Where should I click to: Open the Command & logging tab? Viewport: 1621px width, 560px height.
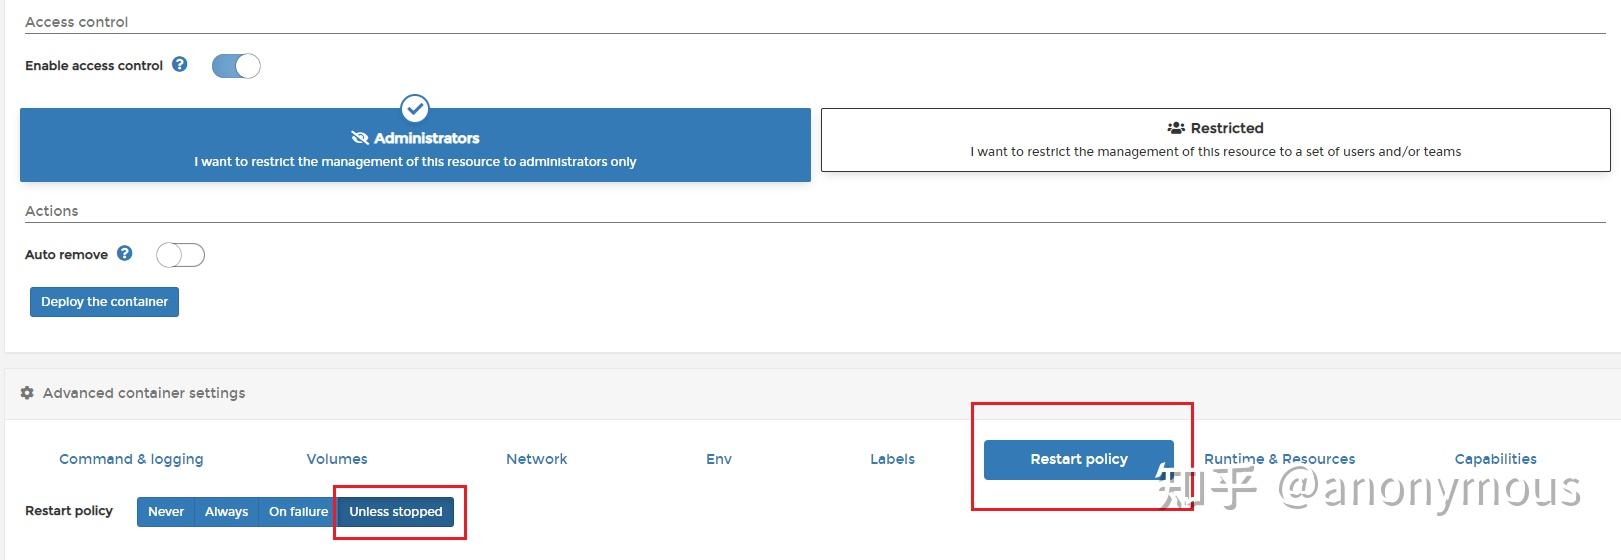131,459
